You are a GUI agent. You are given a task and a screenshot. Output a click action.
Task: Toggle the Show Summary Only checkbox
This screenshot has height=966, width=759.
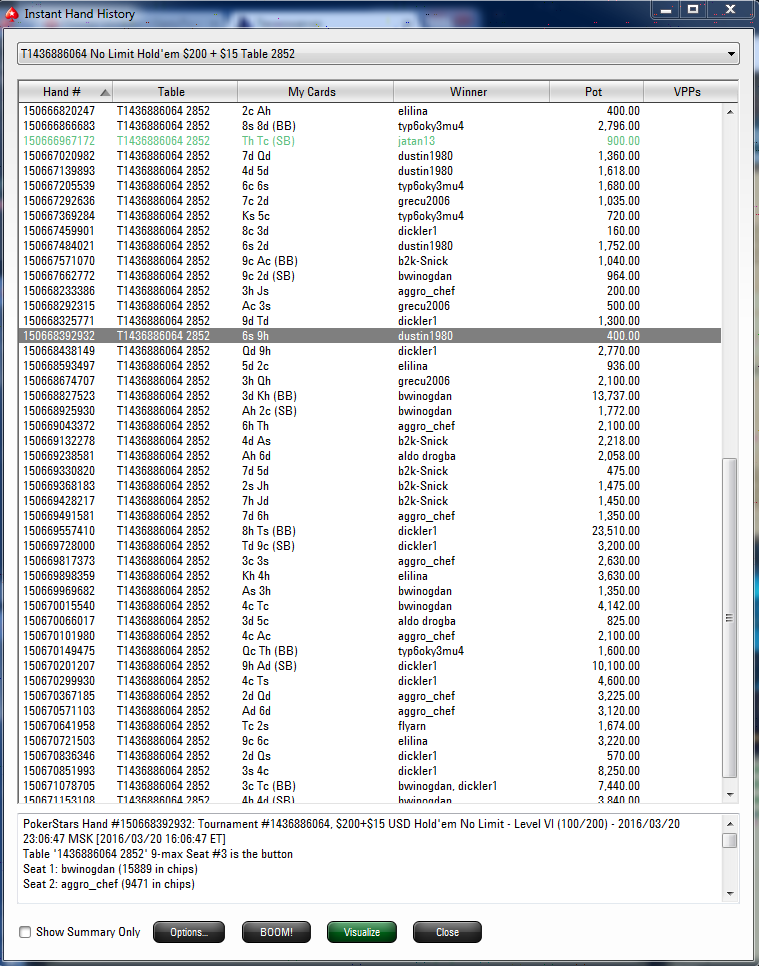tap(25, 932)
